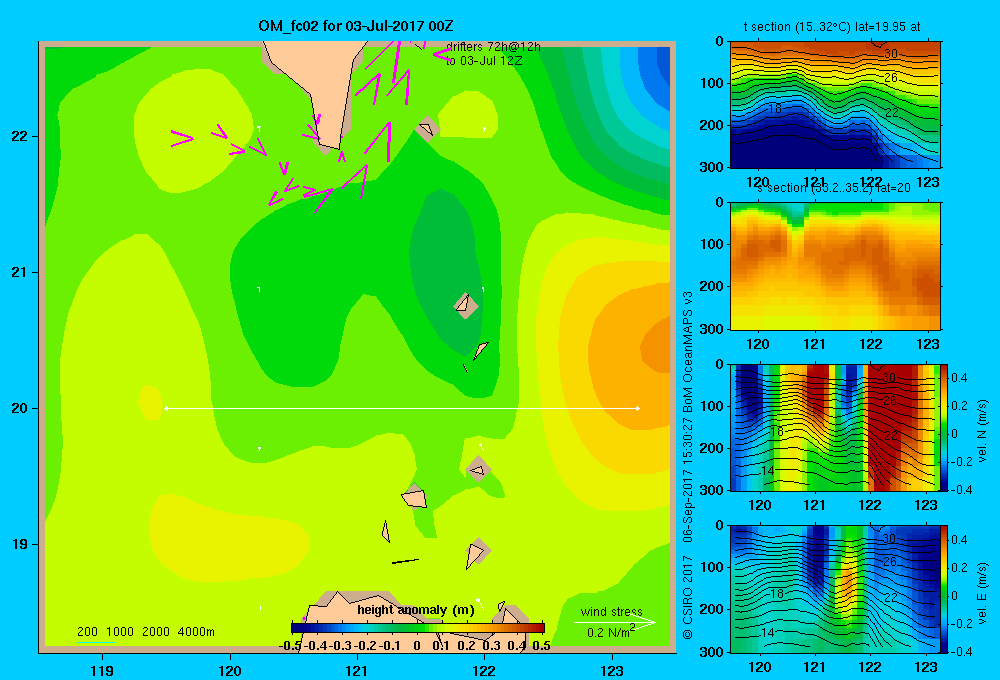Select the 'wind stress' label
Viewport: 1000px width, 680px height.
[x=612, y=611]
